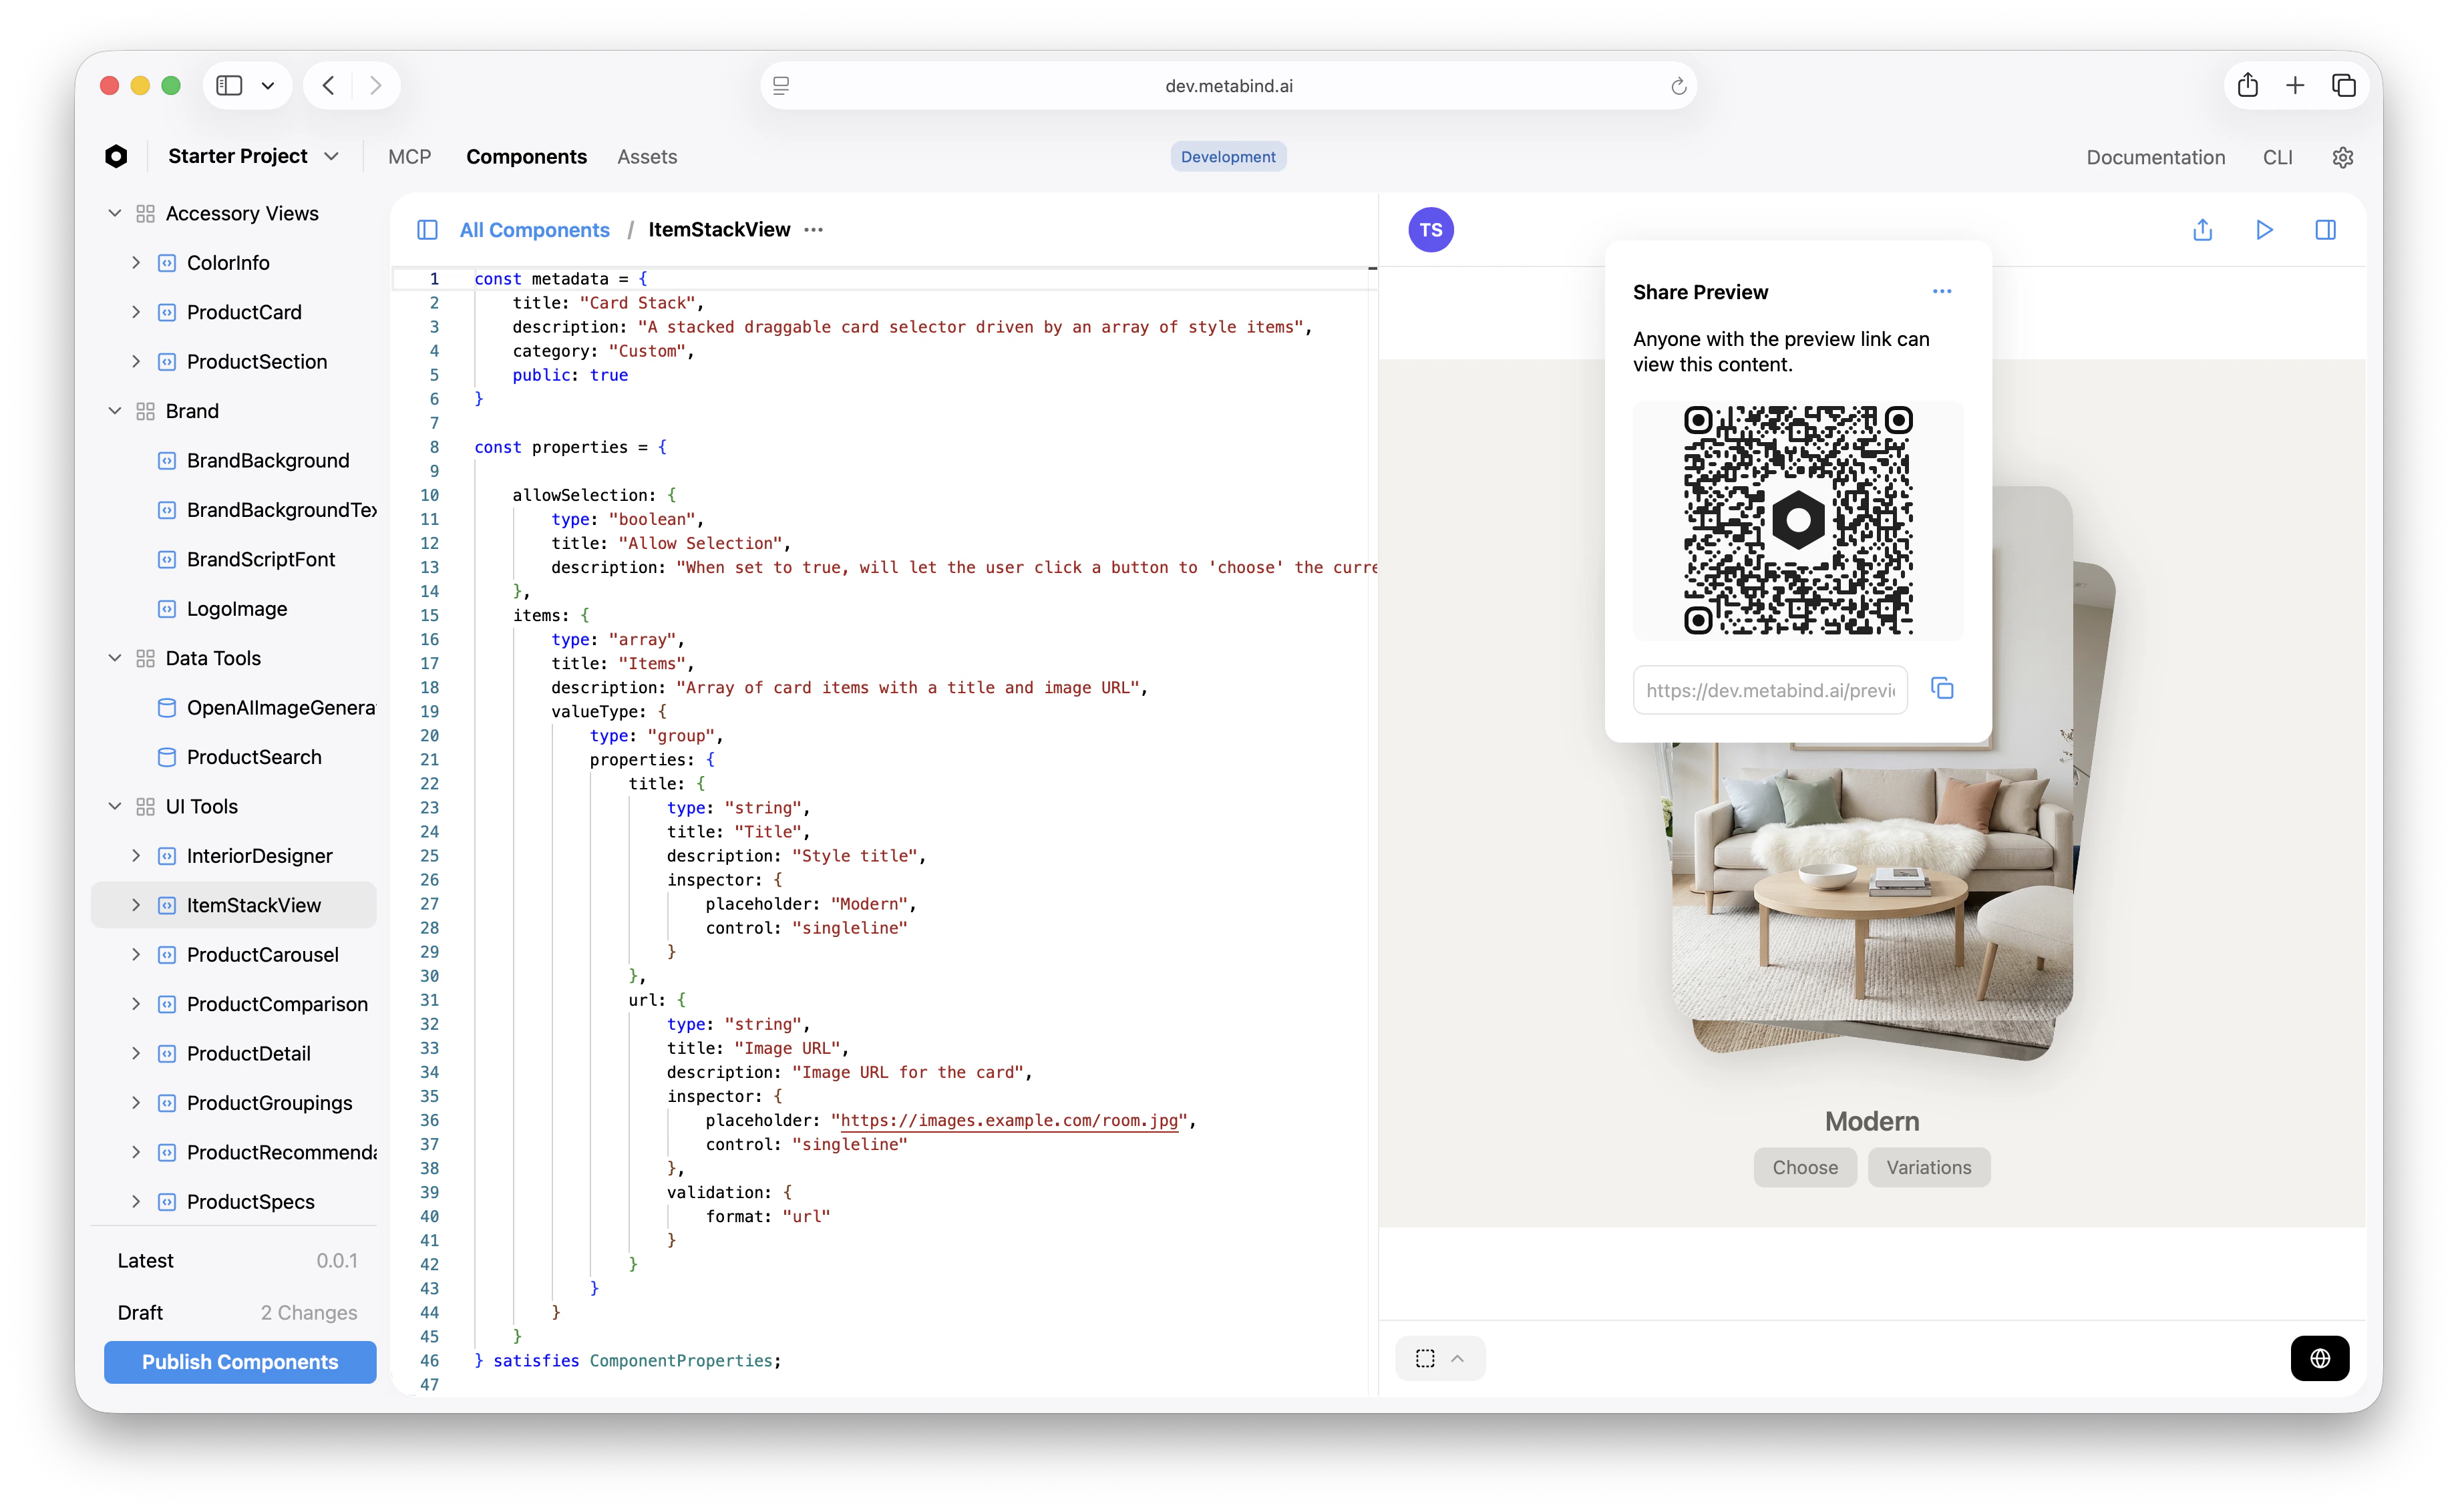The image size is (2458, 1512).
Task: Expand the ItemStackView component
Action: coord(136,905)
